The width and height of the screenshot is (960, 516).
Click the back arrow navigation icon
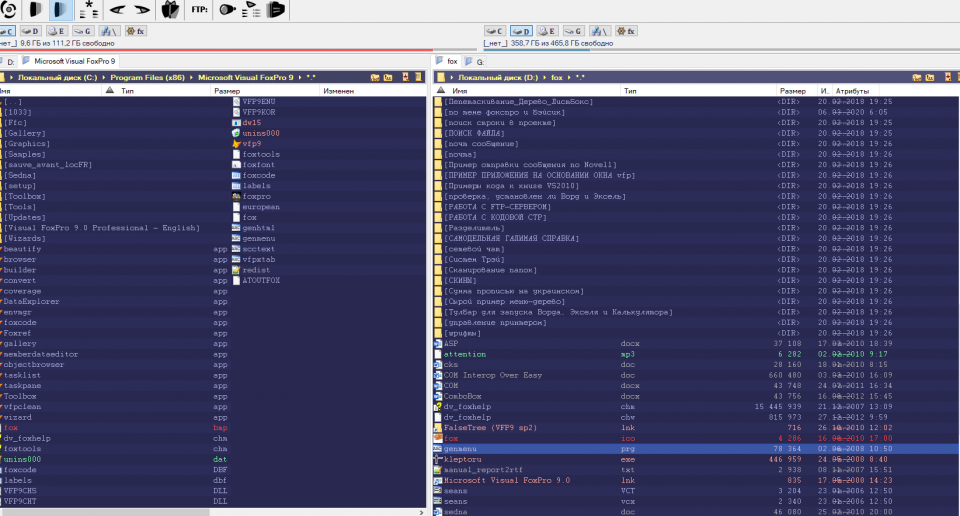point(116,11)
